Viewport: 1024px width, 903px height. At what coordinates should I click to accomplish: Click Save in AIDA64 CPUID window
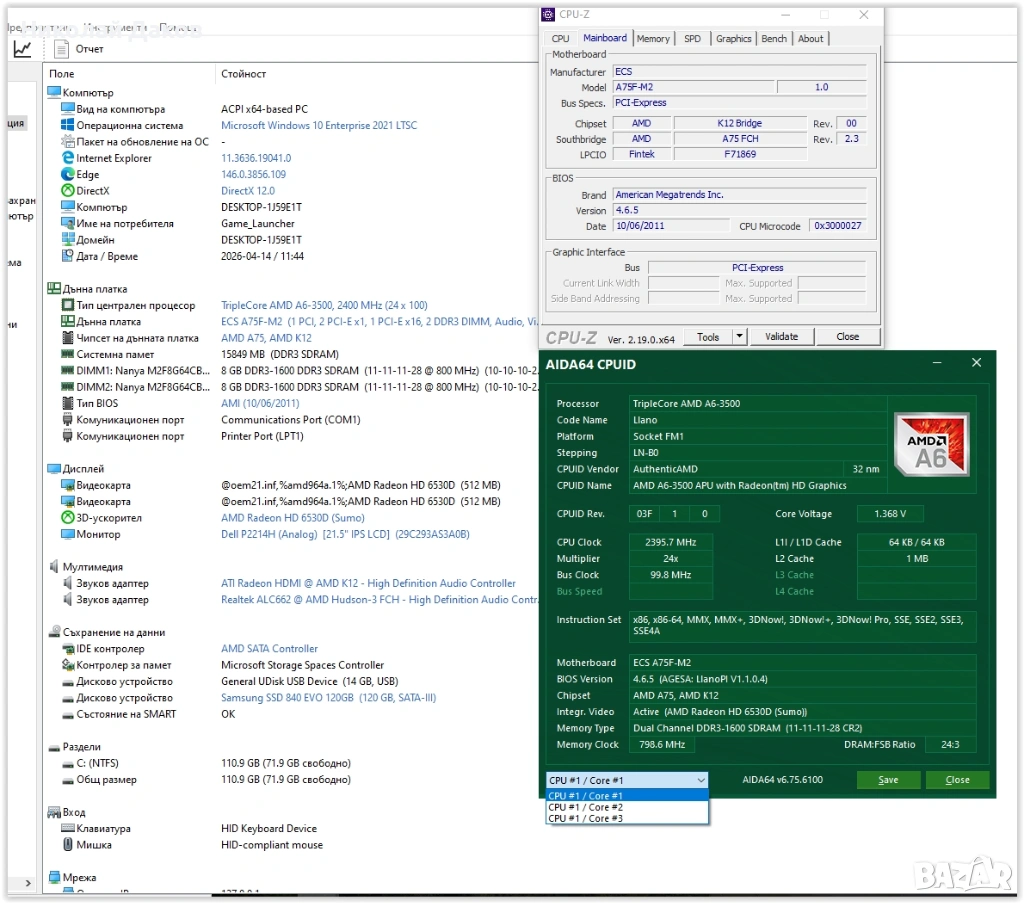click(x=888, y=780)
